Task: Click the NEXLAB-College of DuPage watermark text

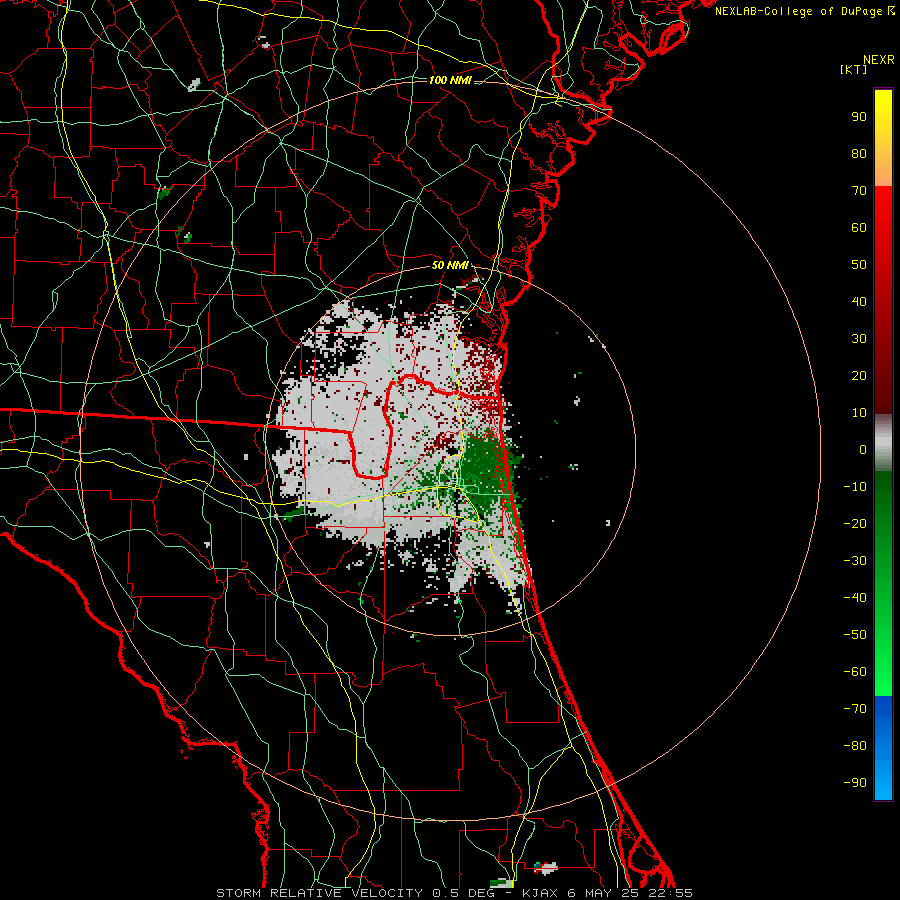Action: [x=804, y=11]
